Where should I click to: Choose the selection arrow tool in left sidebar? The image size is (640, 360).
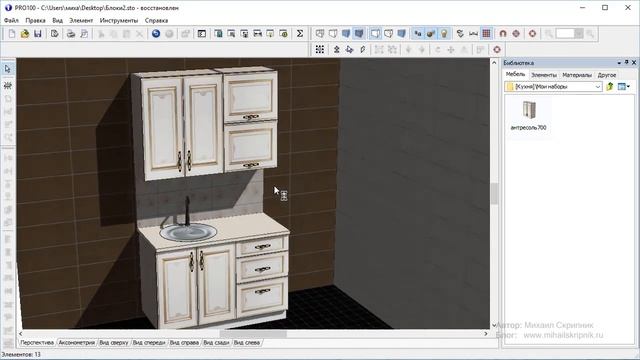[8, 69]
